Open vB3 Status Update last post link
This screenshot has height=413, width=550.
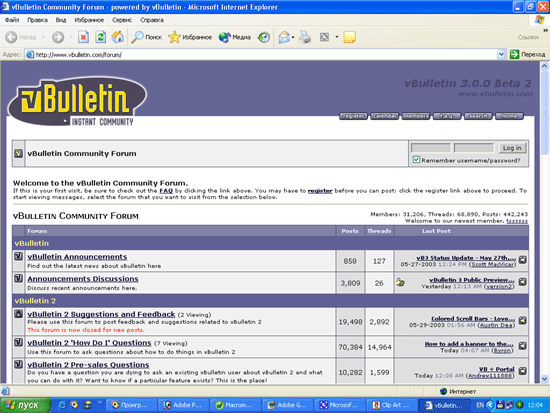pos(466,258)
